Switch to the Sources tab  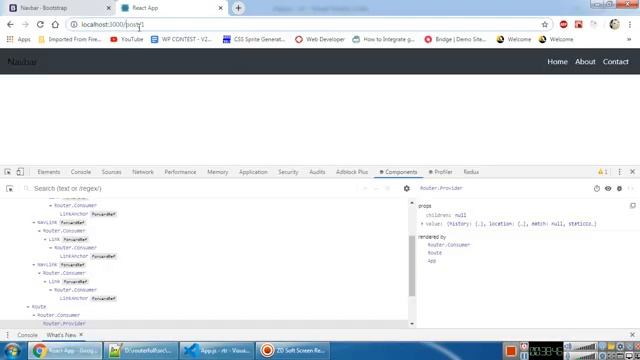(x=111, y=172)
